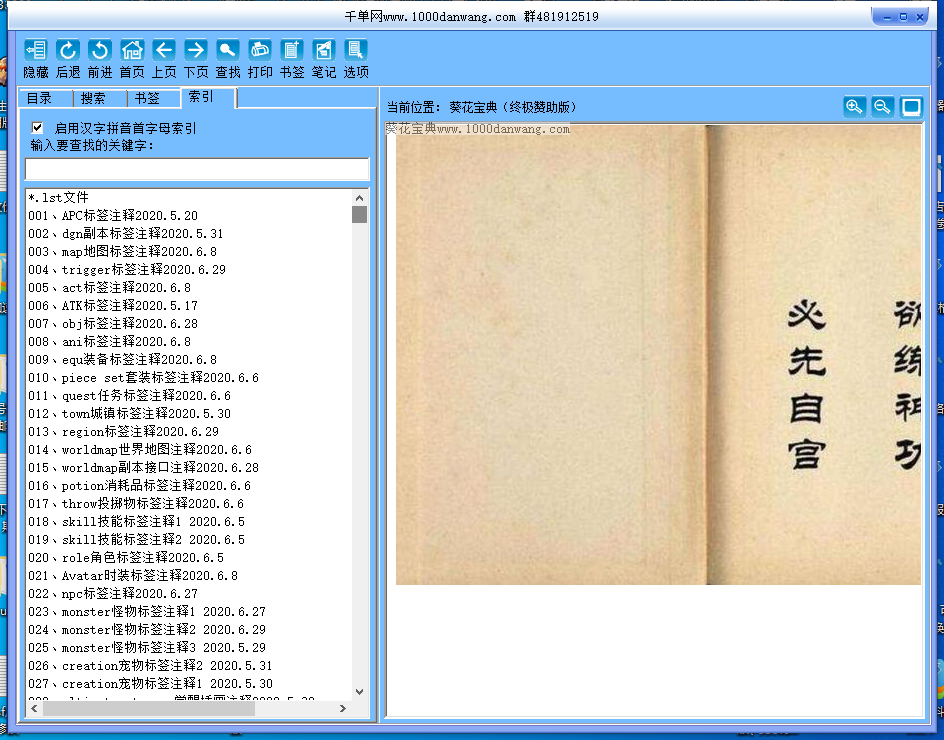The width and height of the screenshot is (944, 740).
Task: Open 004、trigger标签注释2020.6.29
Action: pyautogui.click(x=126, y=270)
